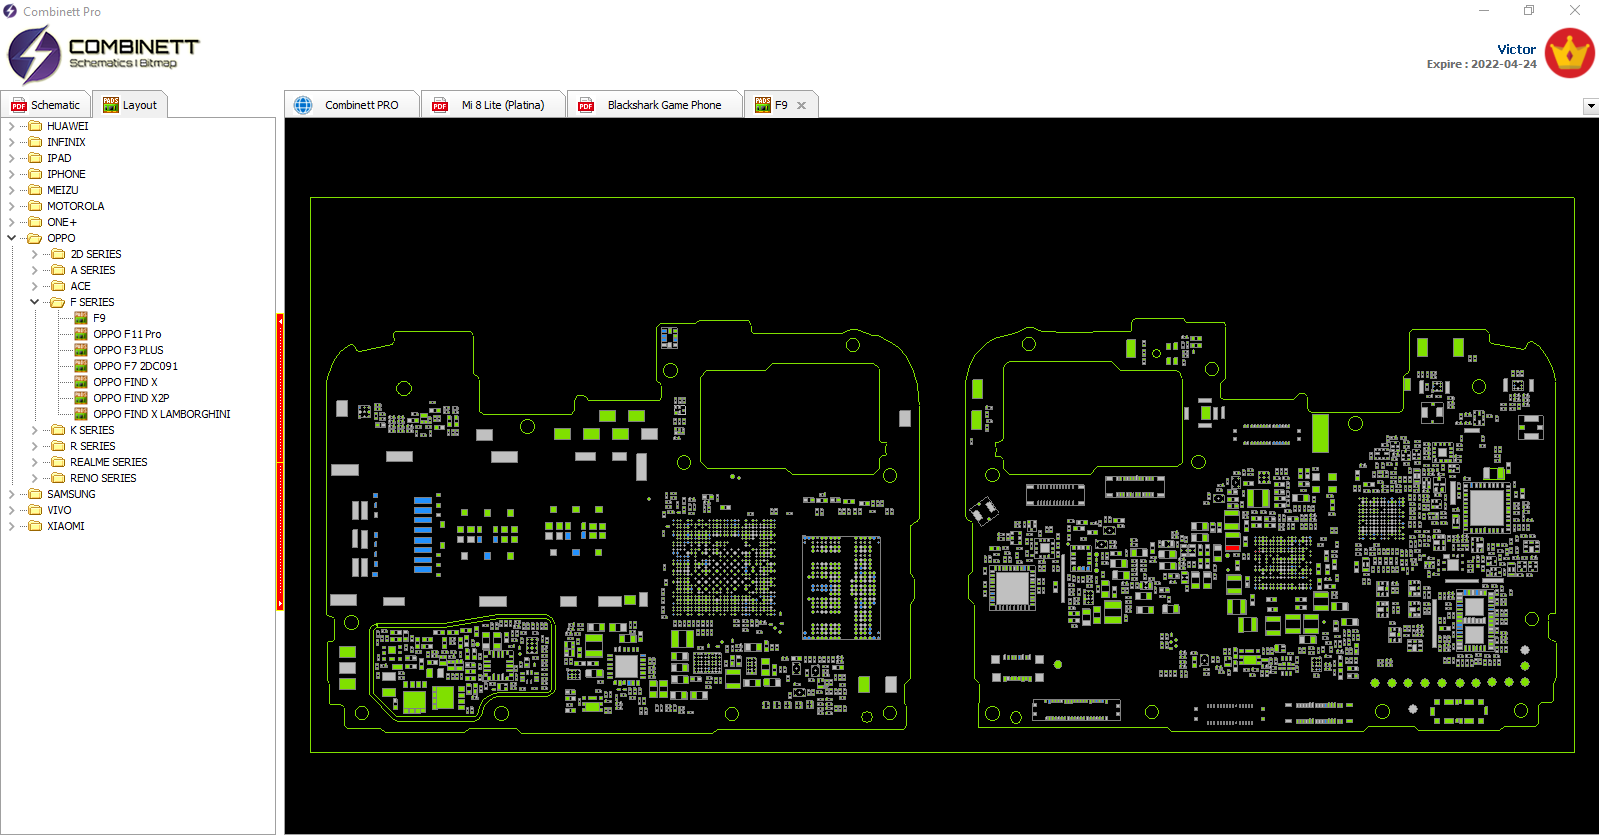Expand the HUAWEI folder
Image resolution: width=1599 pixels, height=836 pixels.
point(11,126)
